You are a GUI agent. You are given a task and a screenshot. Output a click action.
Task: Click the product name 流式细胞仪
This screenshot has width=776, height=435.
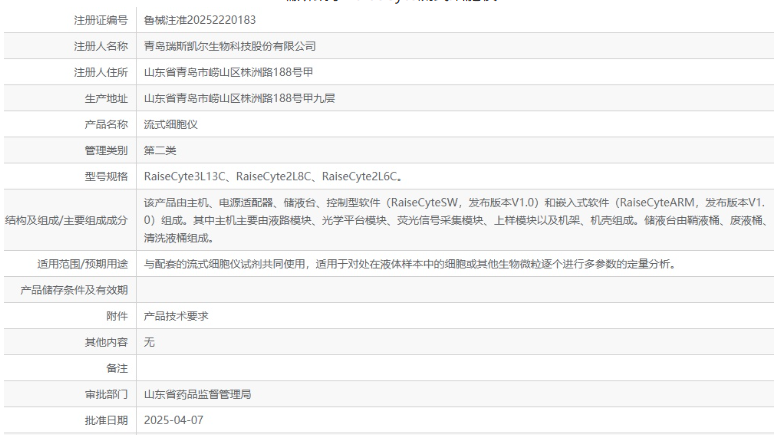tap(171, 125)
